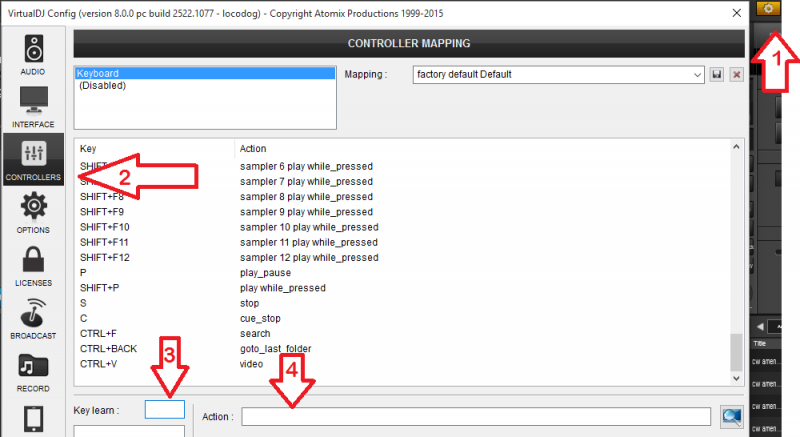The image size is (800, 437).
Task: Close the VirtualDJ Config window
Action: [737, 13]
